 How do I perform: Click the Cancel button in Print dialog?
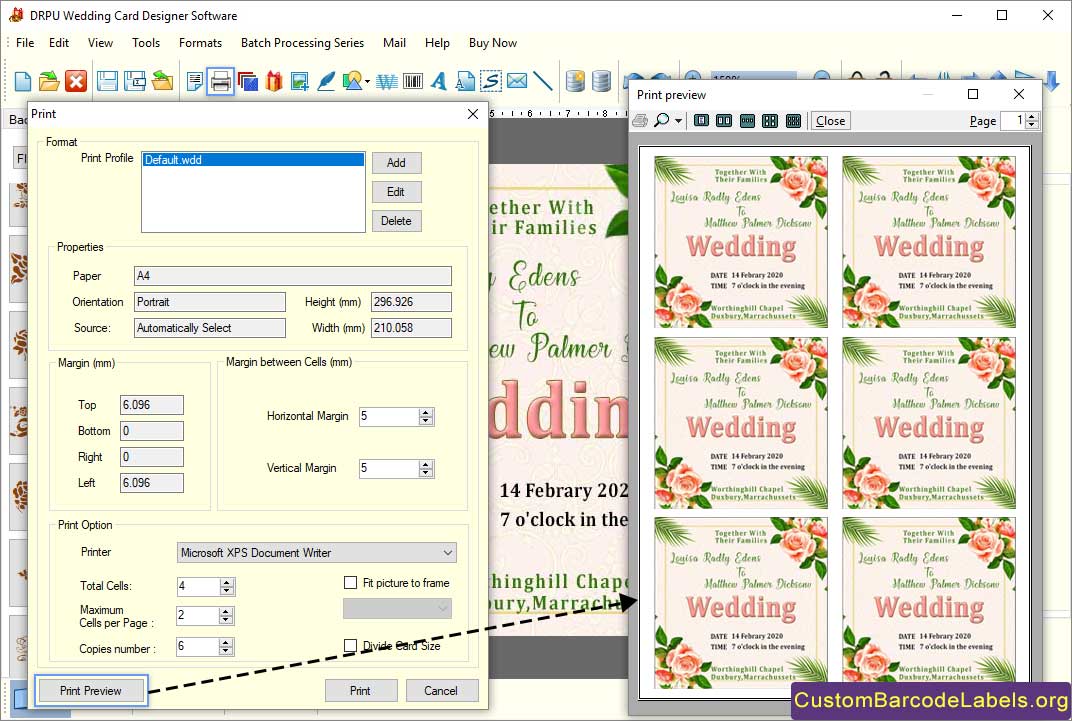click(441, 691)
